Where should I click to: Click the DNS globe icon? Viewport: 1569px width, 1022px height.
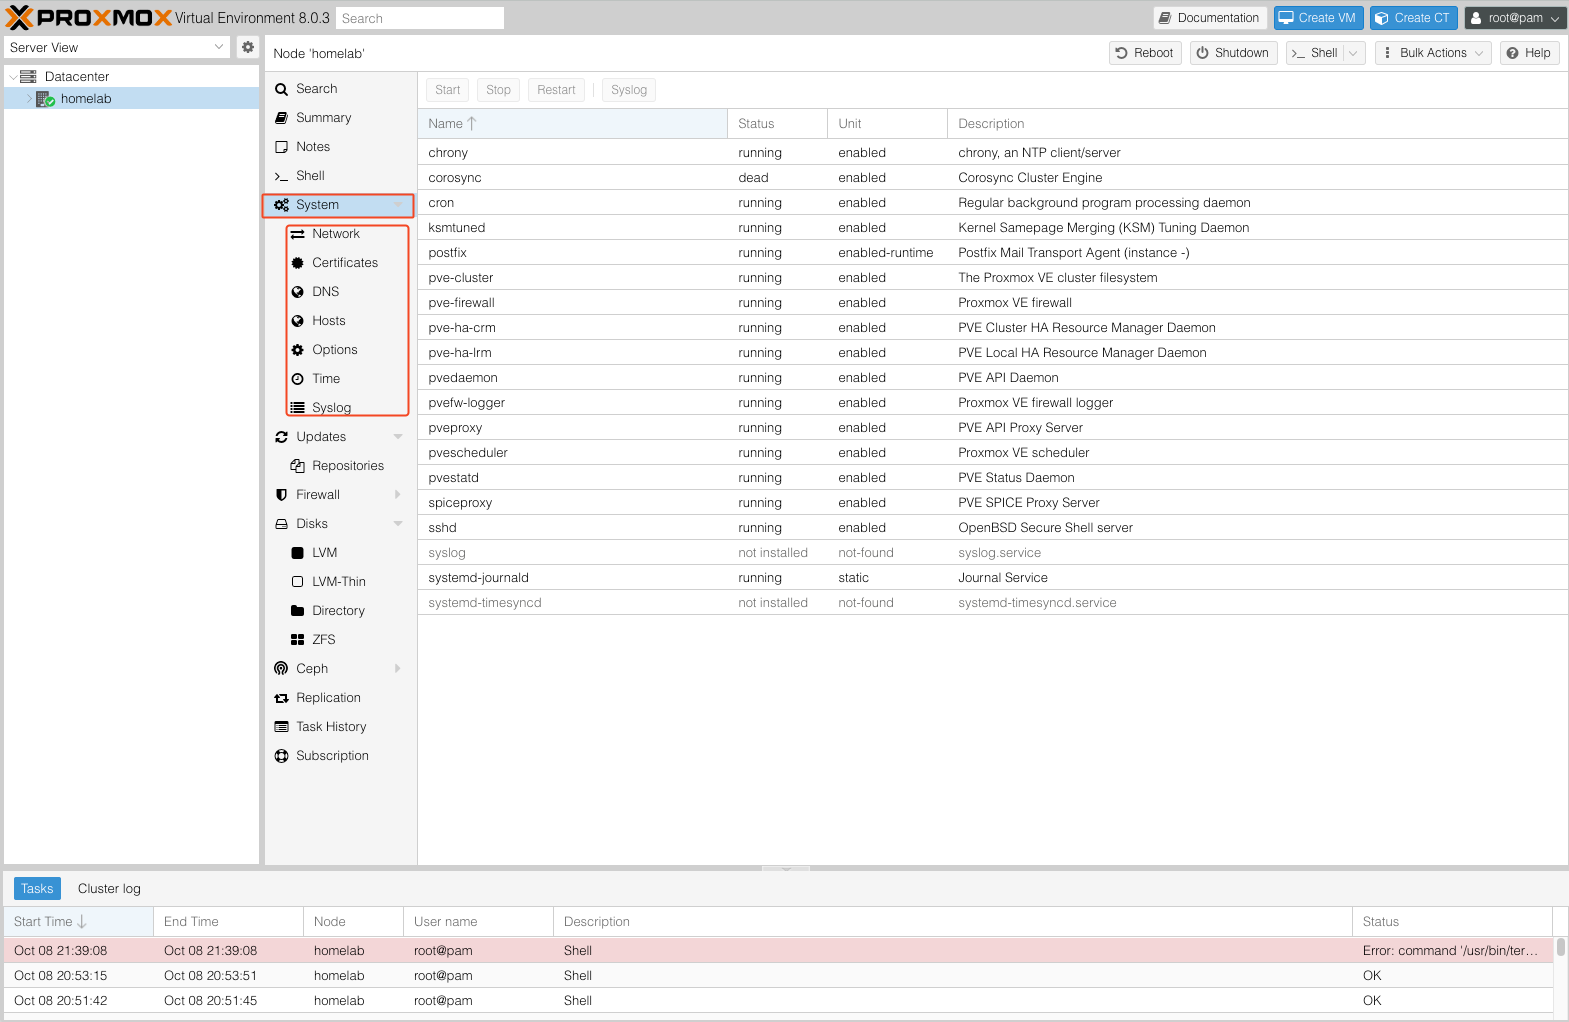pyautogui.click(x=298, y=292)
